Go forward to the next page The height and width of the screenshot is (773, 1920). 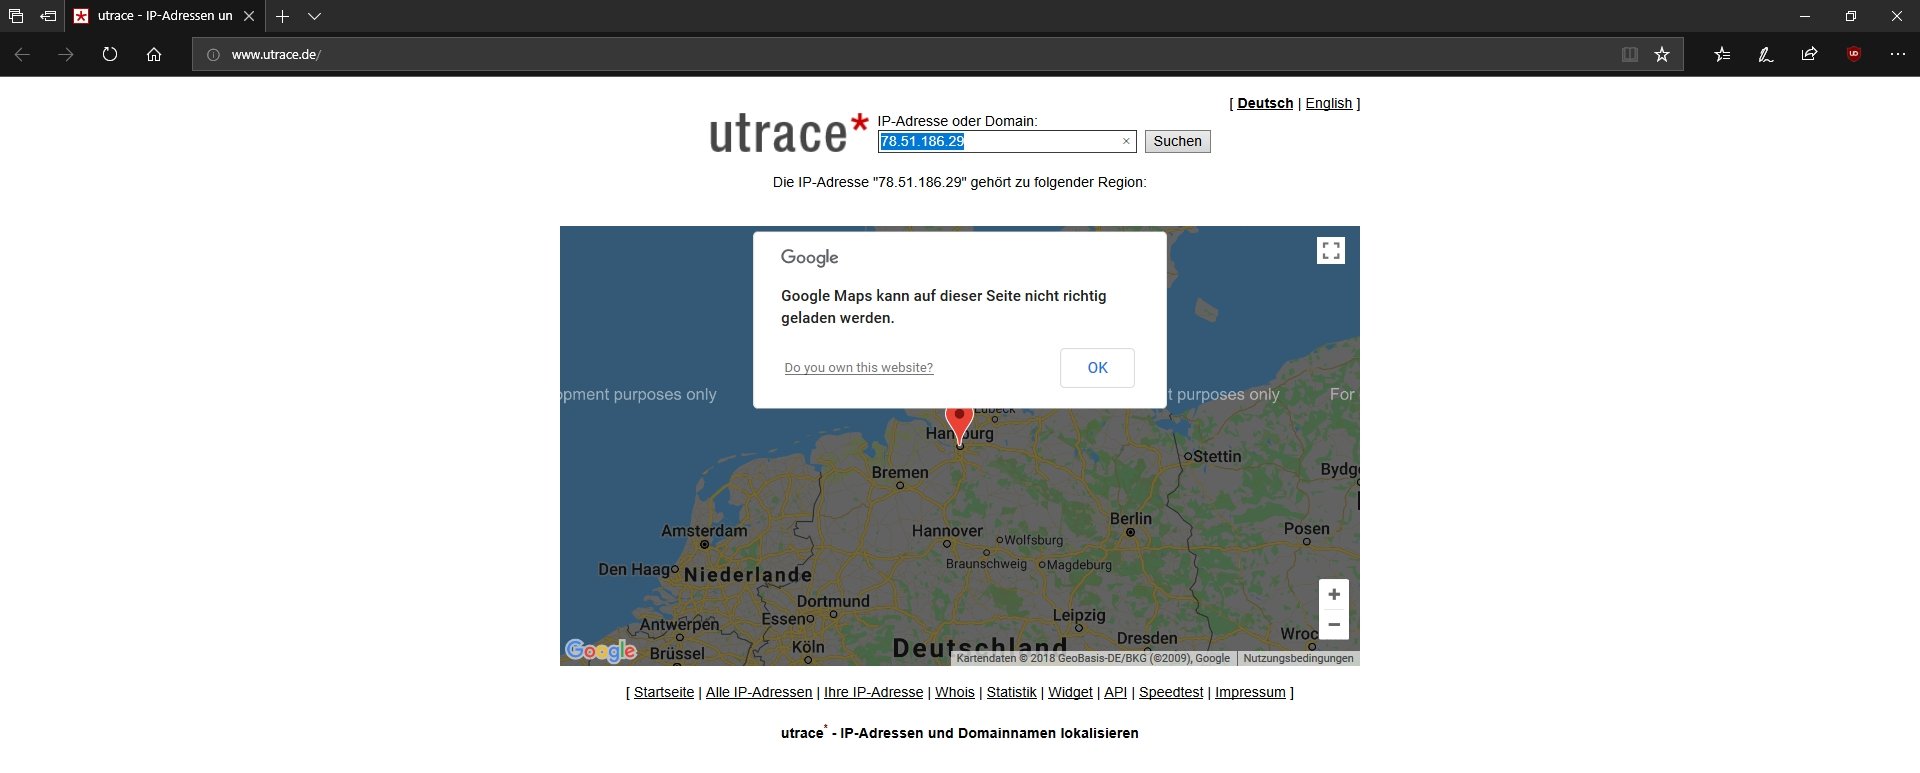point(66,55)
